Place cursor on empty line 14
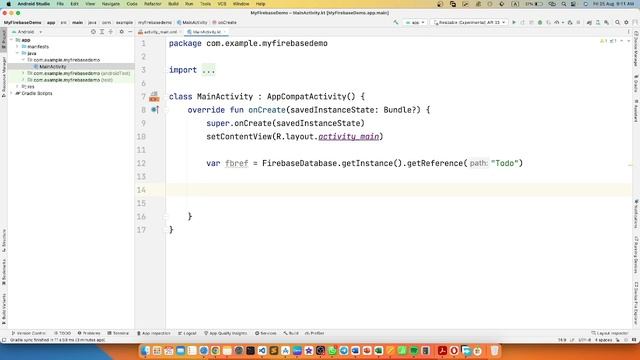Viewport: 640px width, 360px height. coord(398,190)
